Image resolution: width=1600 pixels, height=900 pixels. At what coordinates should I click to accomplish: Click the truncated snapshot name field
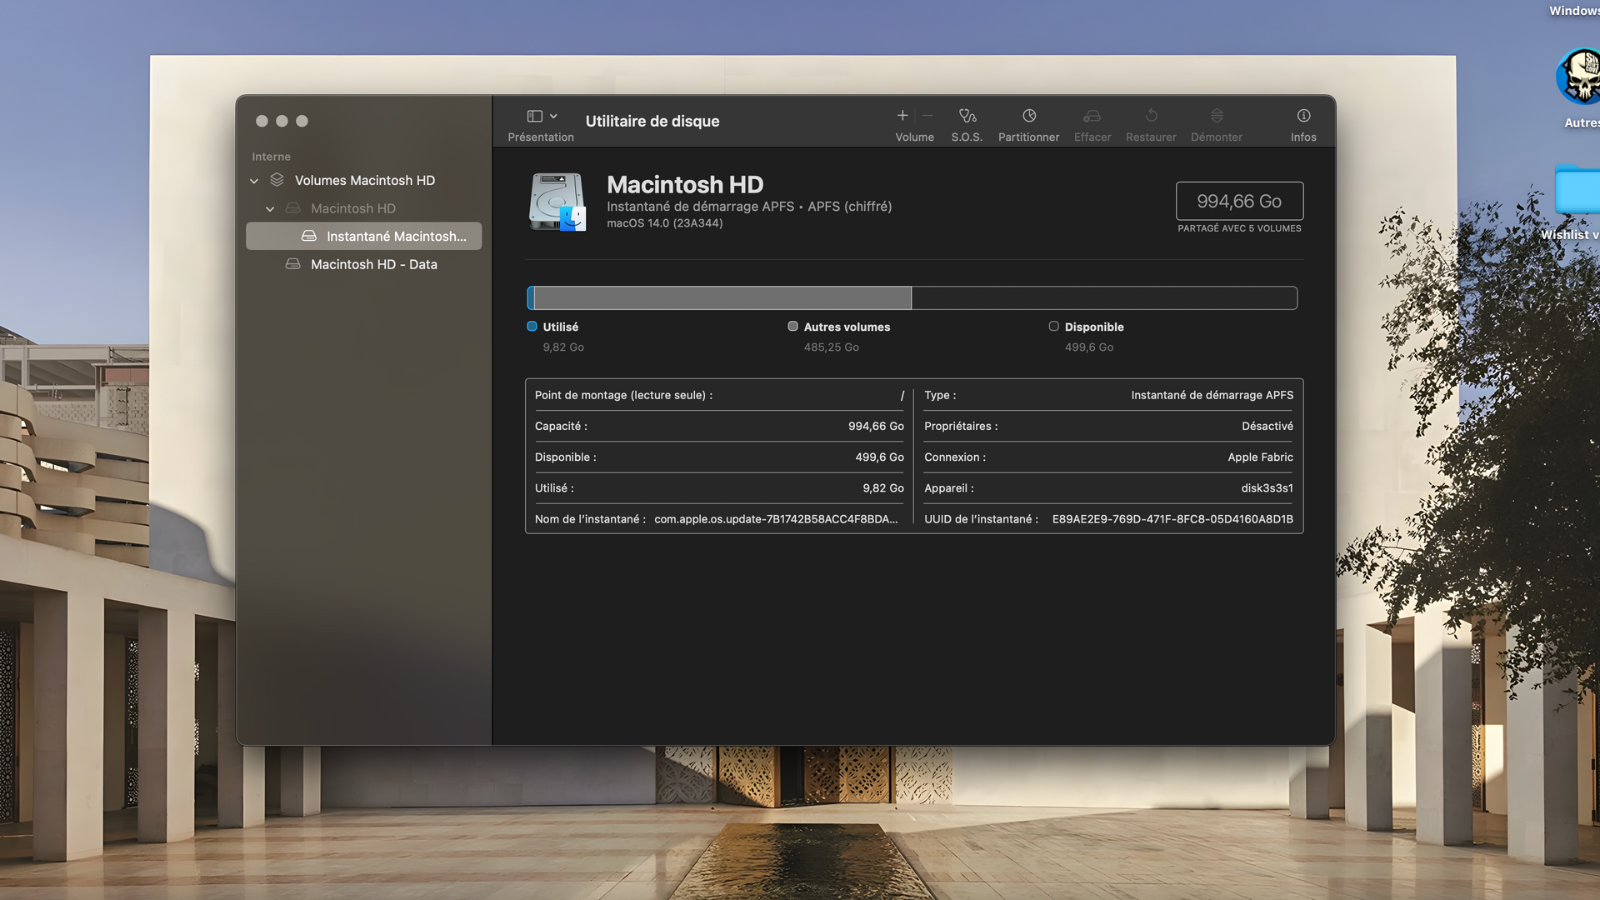775,519
